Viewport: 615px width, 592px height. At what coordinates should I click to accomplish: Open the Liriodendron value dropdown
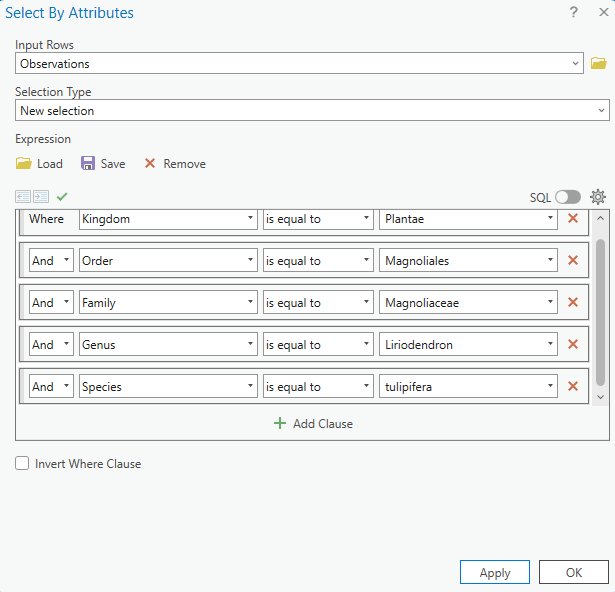pyautogui.click(x=468, y=344)
